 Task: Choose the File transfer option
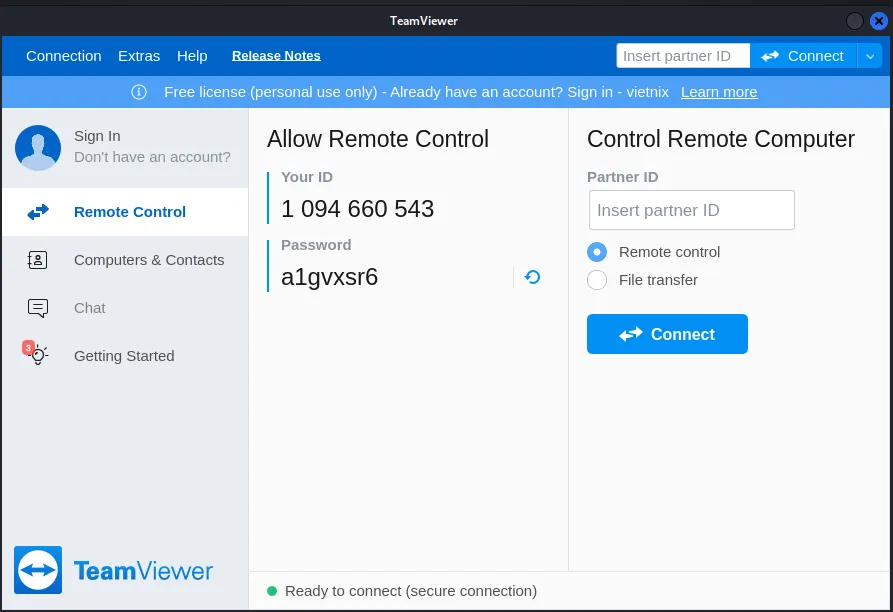tap(597, 280)
